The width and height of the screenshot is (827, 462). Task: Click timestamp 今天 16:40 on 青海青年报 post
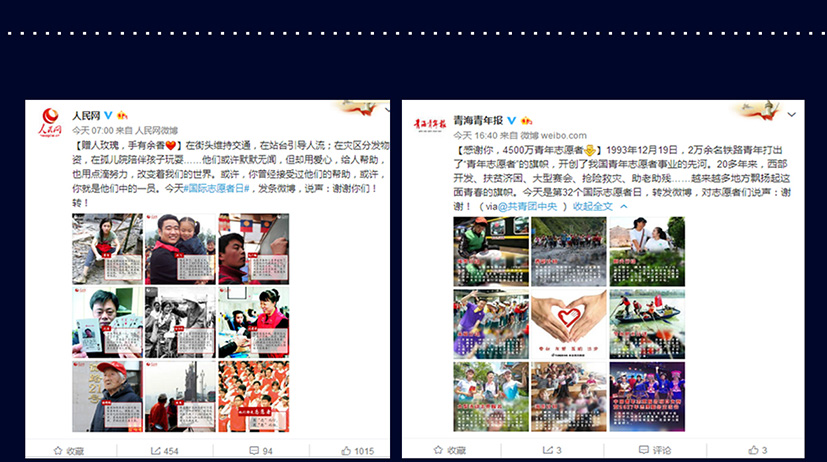coord(476,136)
